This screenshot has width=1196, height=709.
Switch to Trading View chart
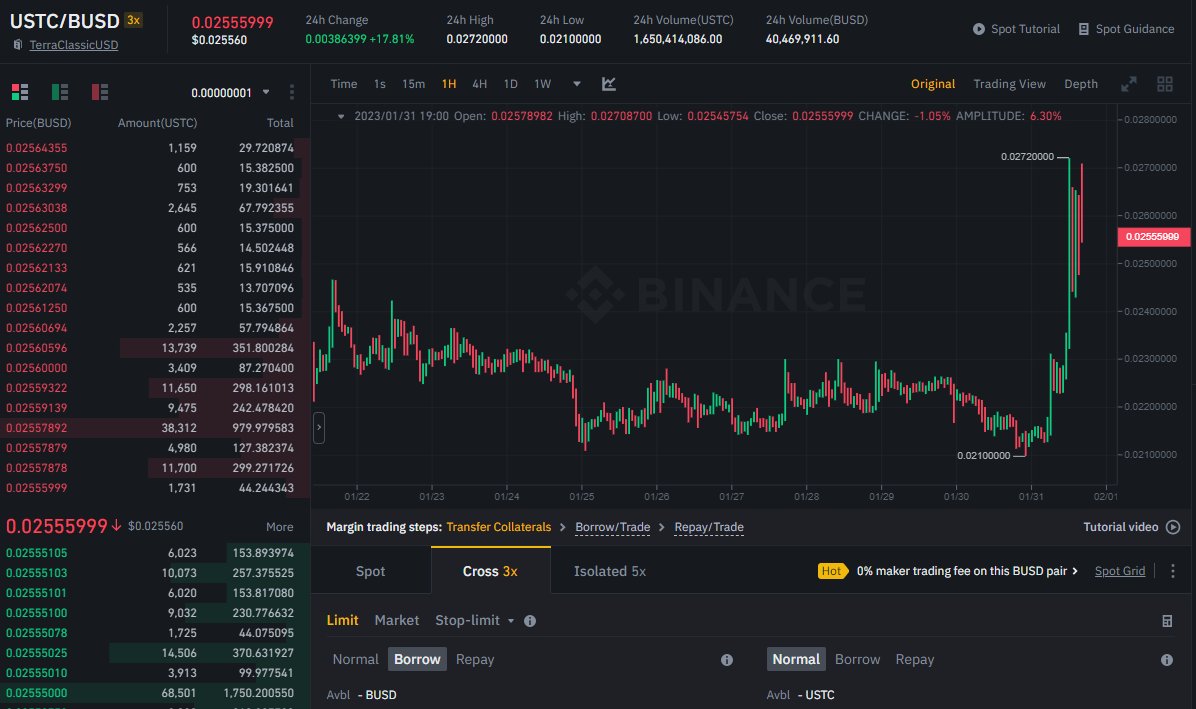tap(1009, 84)
